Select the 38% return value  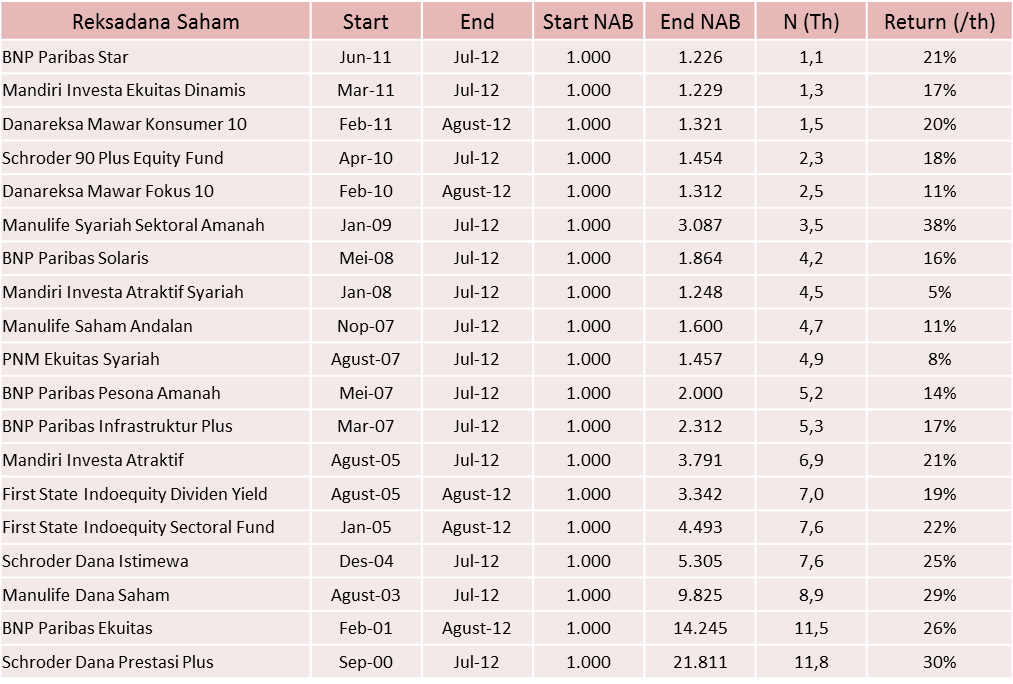point(939,225)
